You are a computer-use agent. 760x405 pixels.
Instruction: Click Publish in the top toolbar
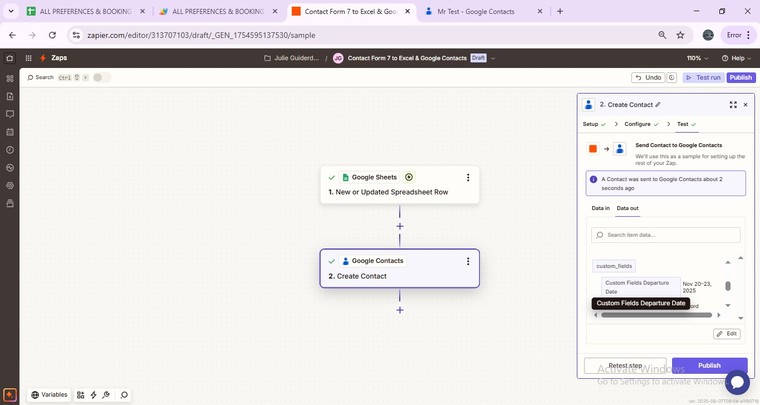click(x=741, y=78)
